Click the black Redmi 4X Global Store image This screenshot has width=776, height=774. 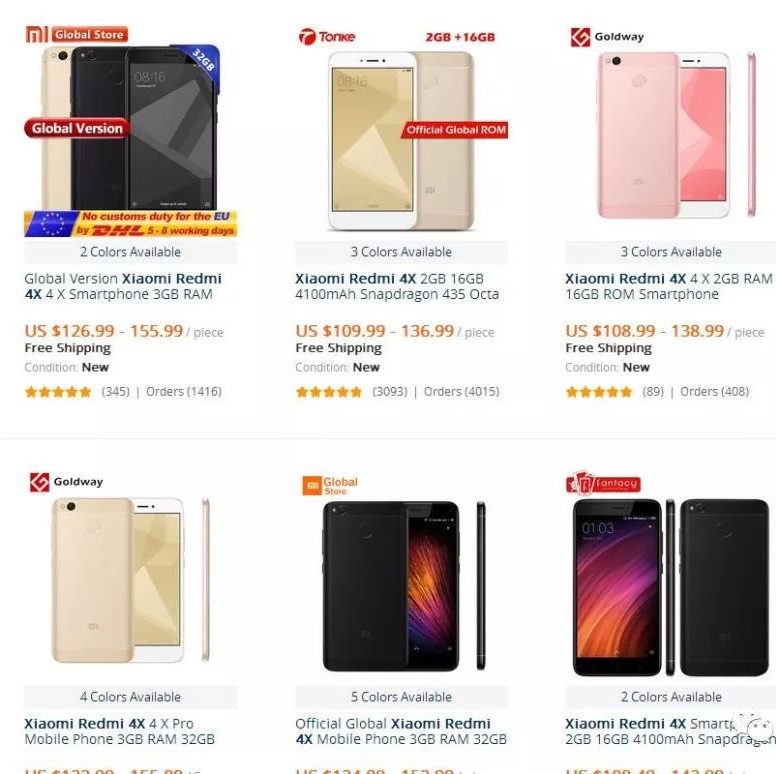(x=404, y=586)
